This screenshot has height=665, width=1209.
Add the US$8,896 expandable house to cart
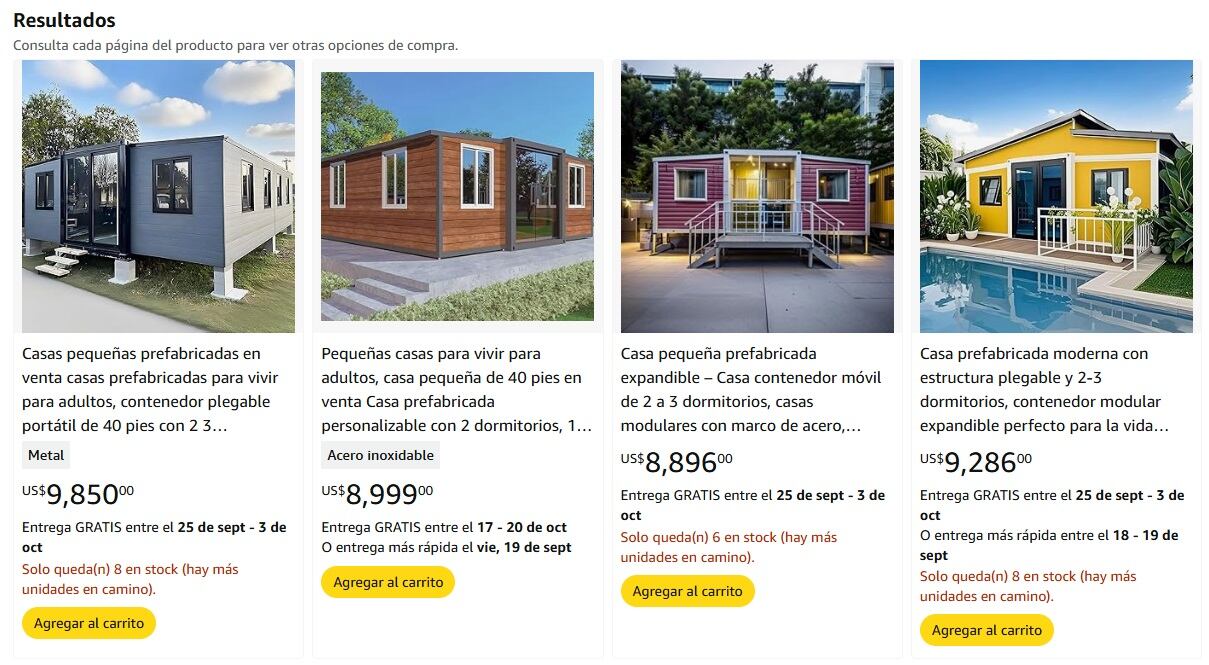[x=687, y=590]
